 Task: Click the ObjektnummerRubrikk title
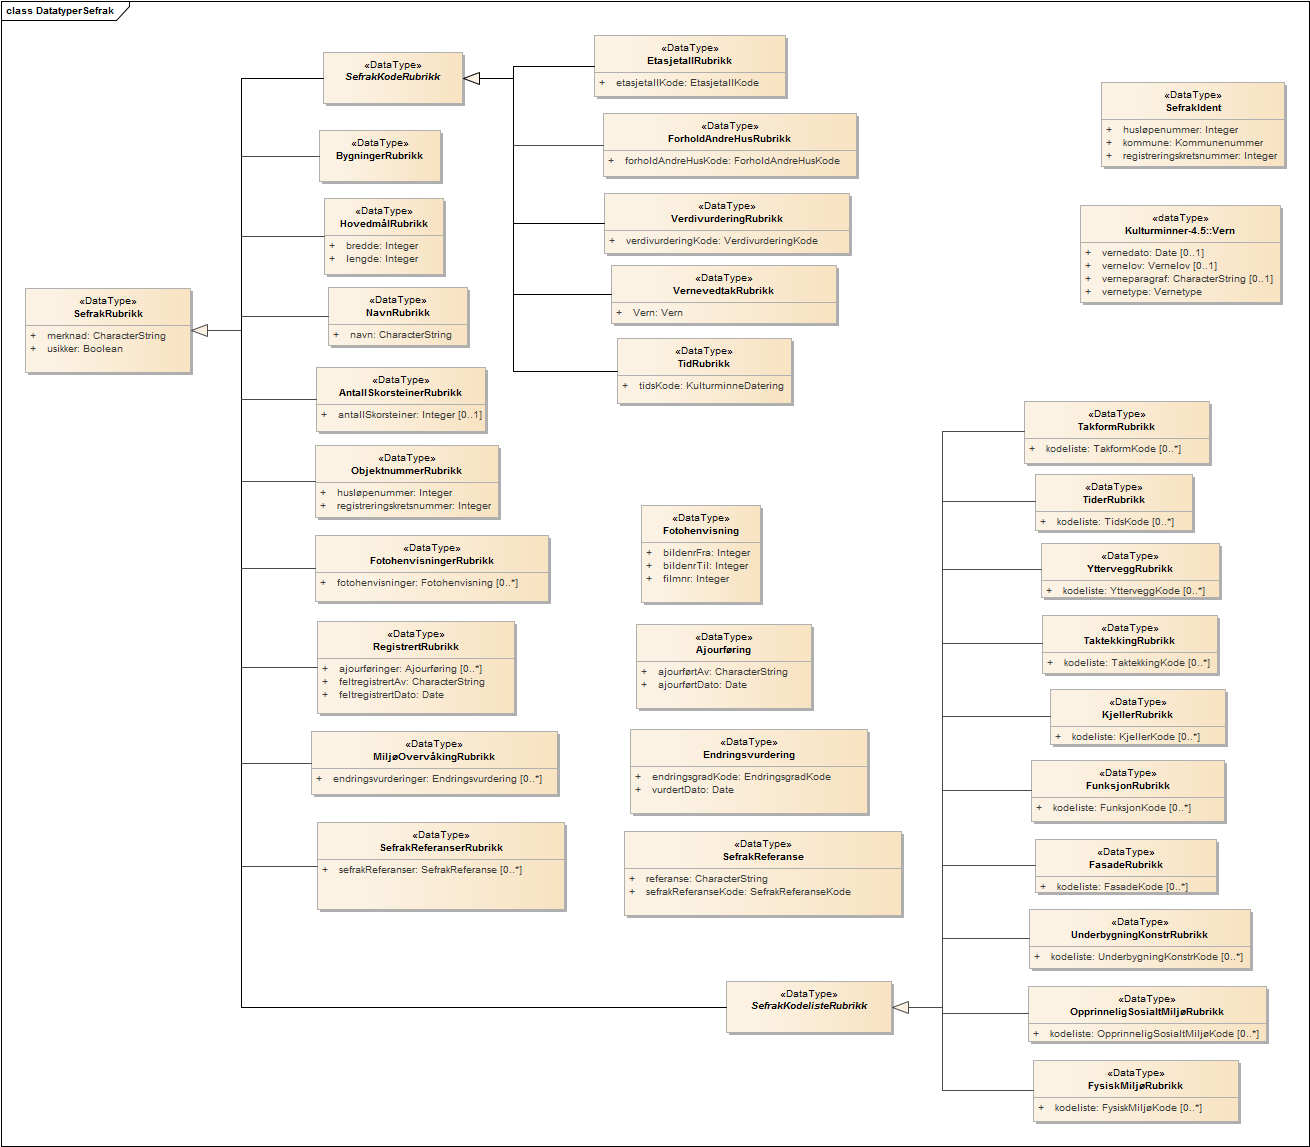(x=406, y=471)
